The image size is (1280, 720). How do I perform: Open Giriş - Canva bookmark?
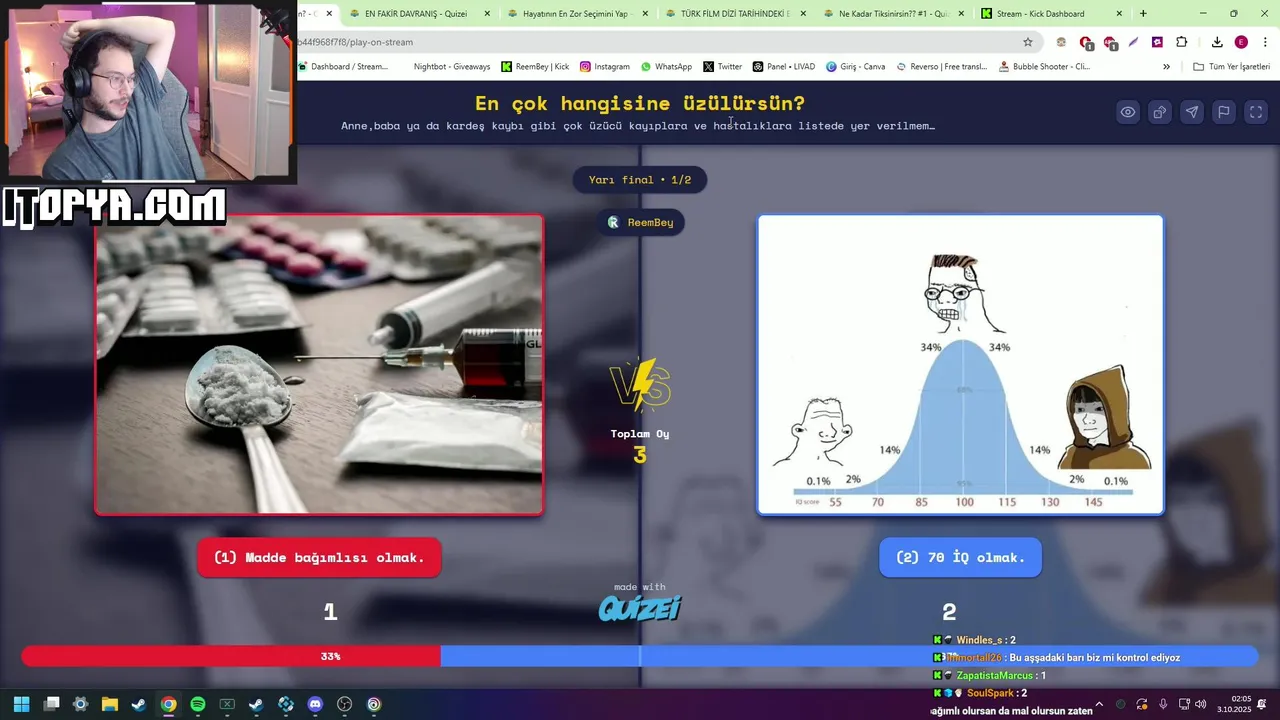855,67
